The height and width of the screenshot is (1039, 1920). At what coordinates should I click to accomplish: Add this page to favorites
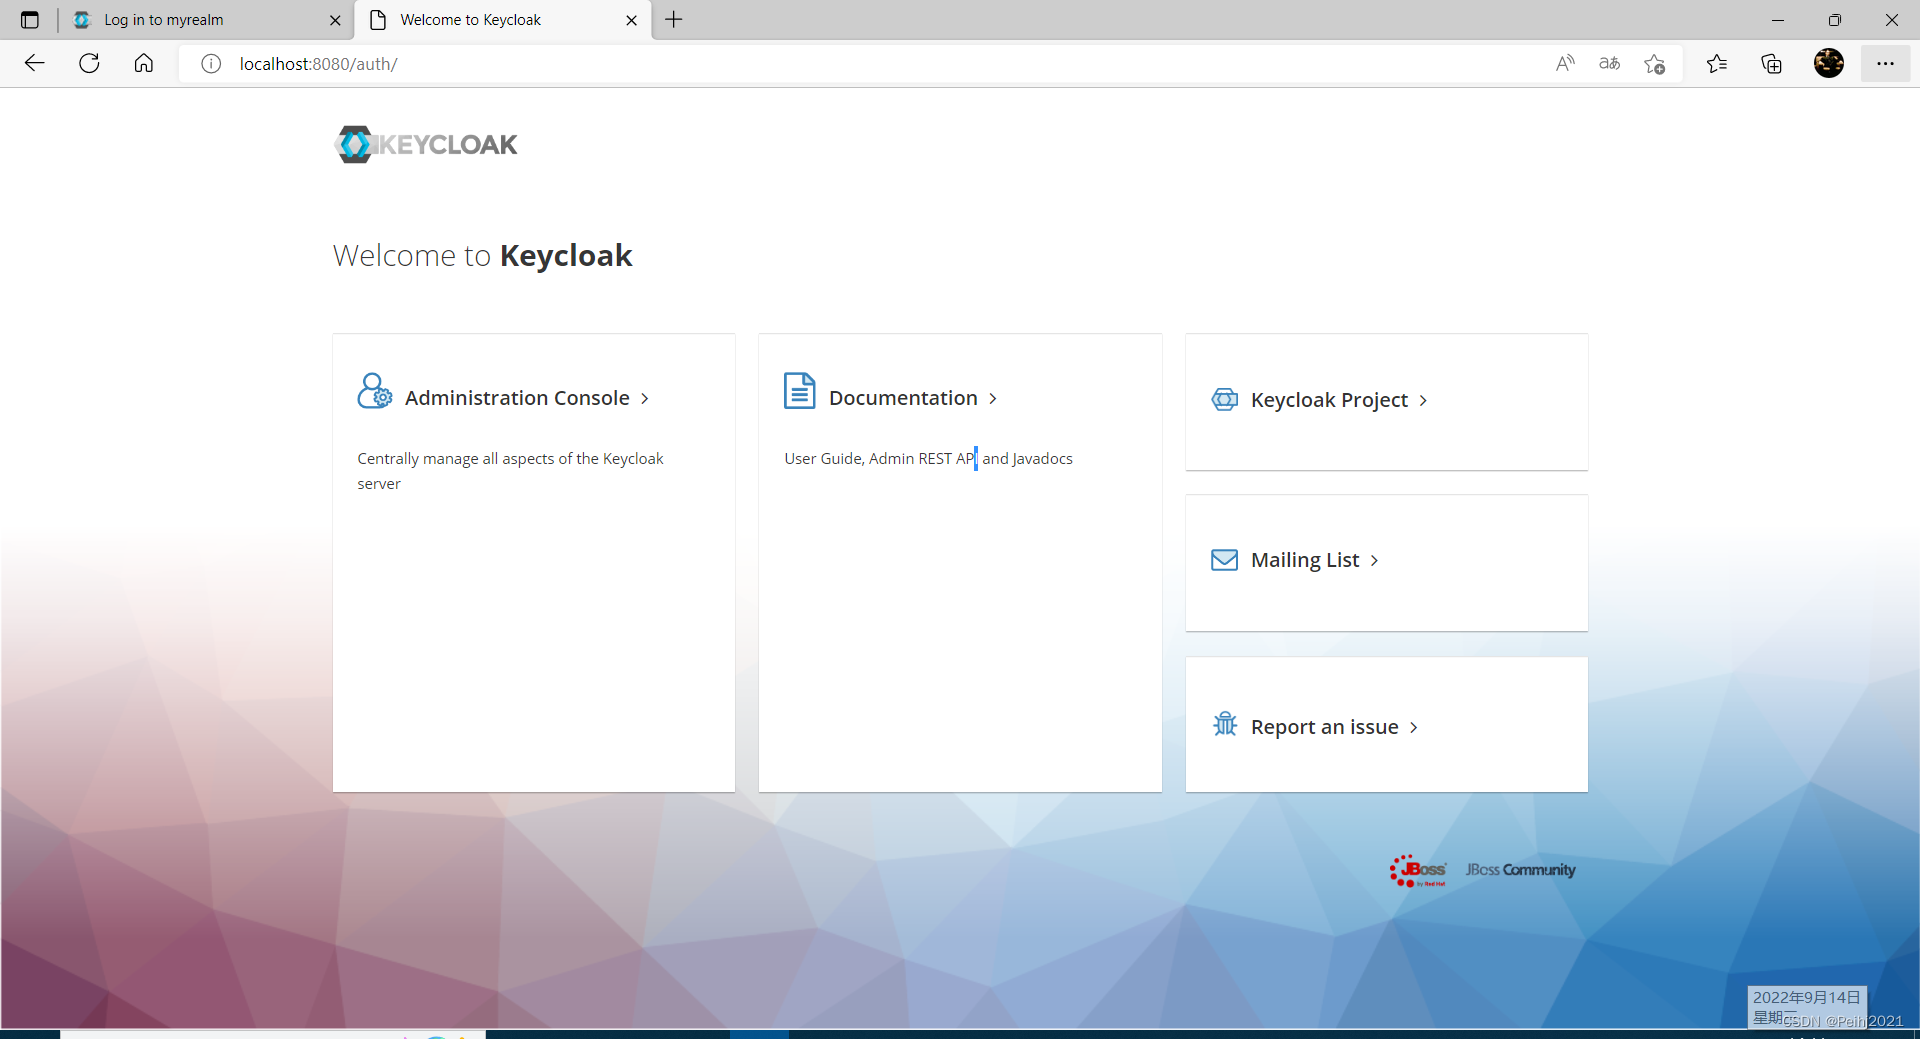(x=1655, y=63)
